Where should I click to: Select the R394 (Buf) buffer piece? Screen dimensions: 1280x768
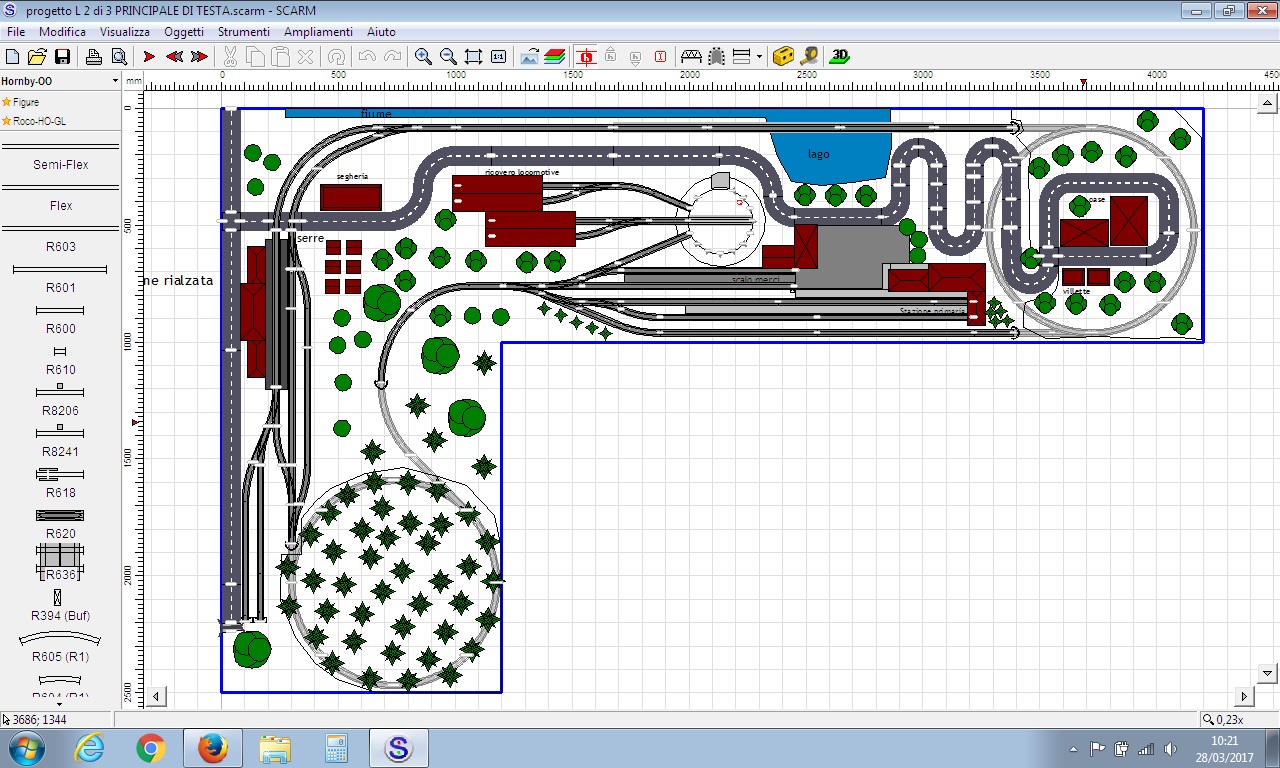pyautogui.click(x=60, y=608)
